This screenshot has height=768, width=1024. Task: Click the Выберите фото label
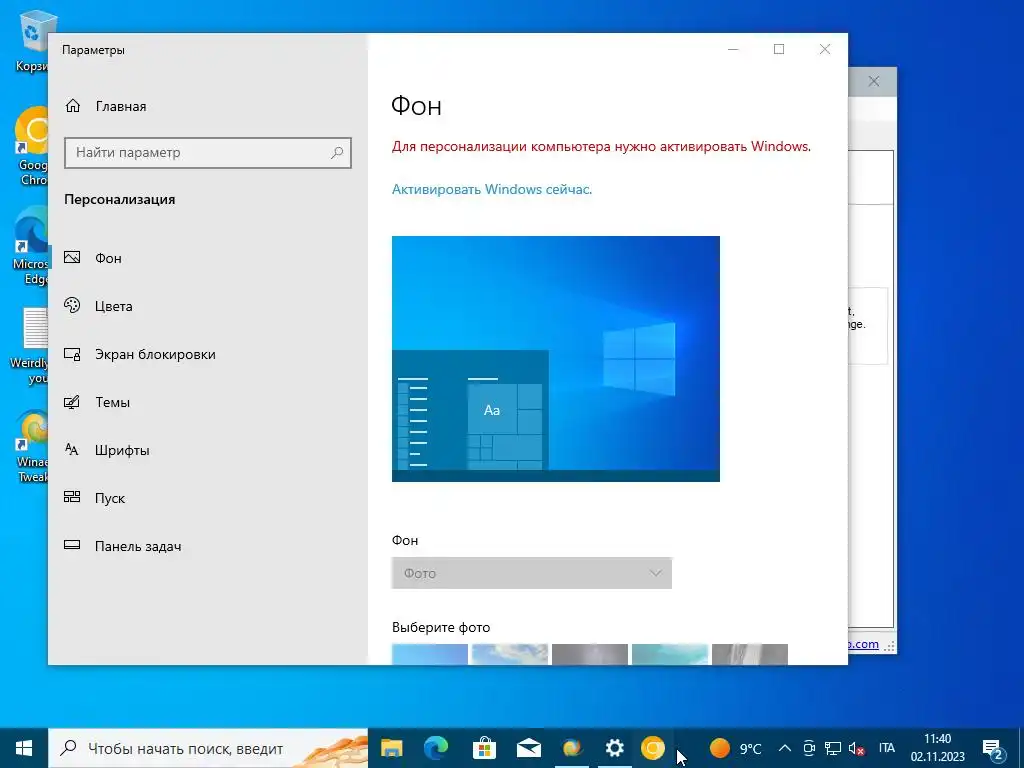coord(441,627)
